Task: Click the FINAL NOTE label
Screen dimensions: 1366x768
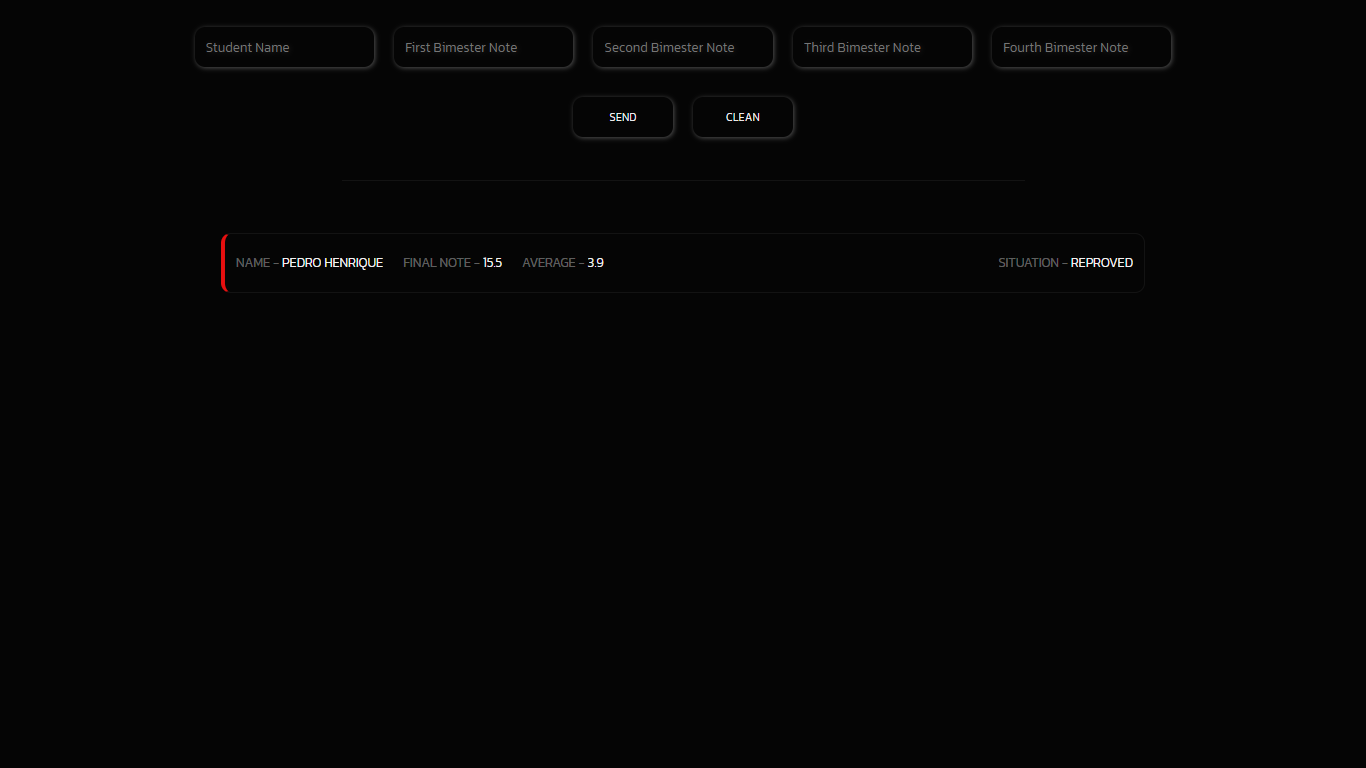Action: (x=436, y=263)
